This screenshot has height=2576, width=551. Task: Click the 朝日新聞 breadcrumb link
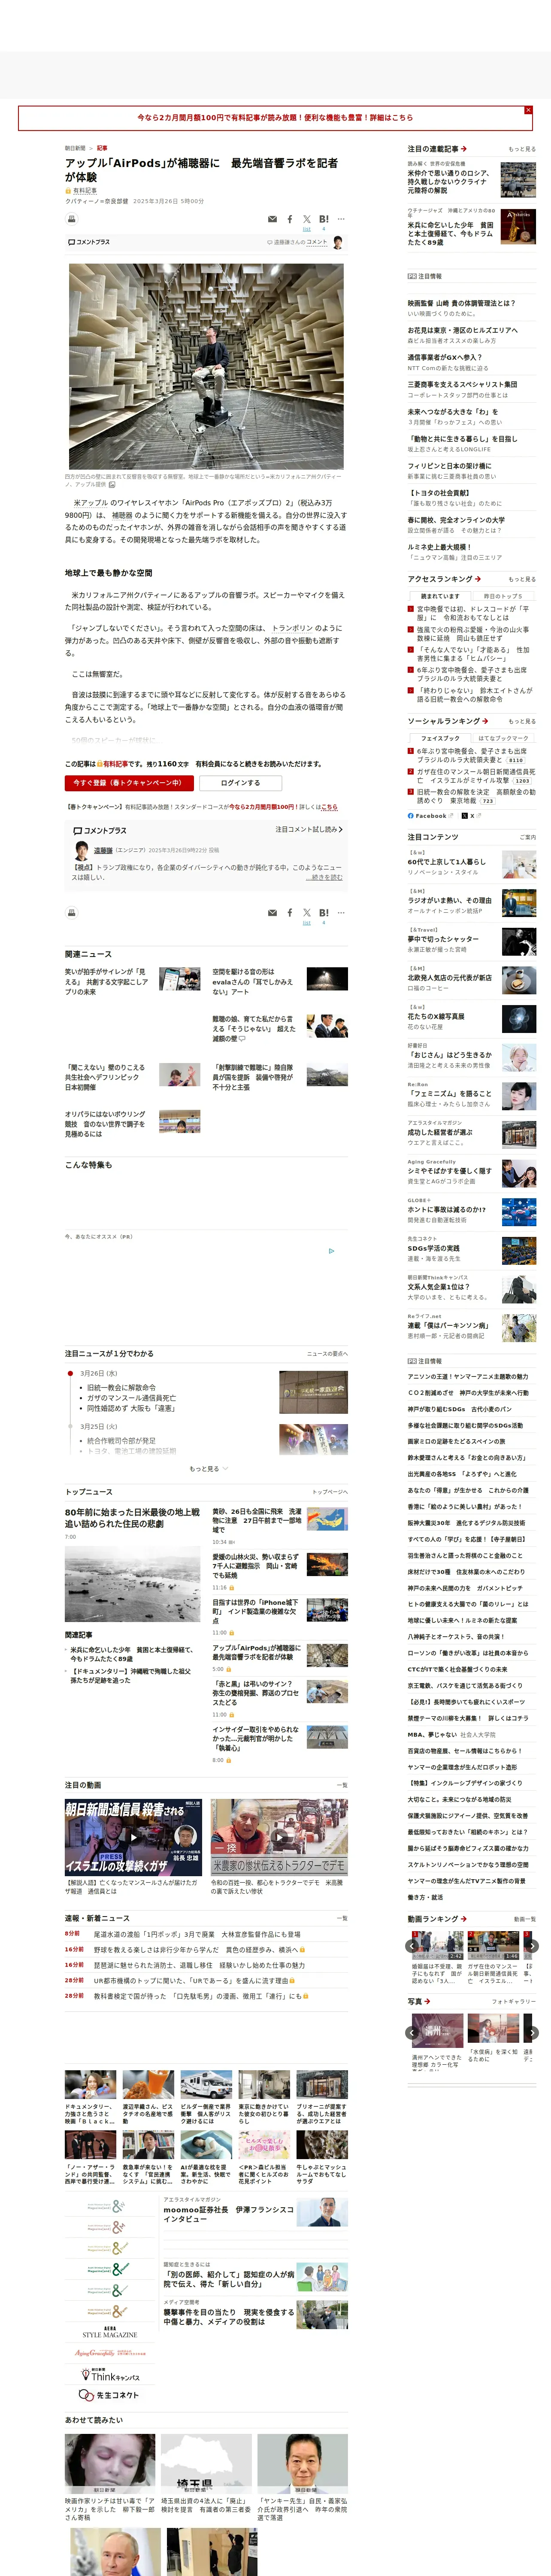(x=75, y=148)
